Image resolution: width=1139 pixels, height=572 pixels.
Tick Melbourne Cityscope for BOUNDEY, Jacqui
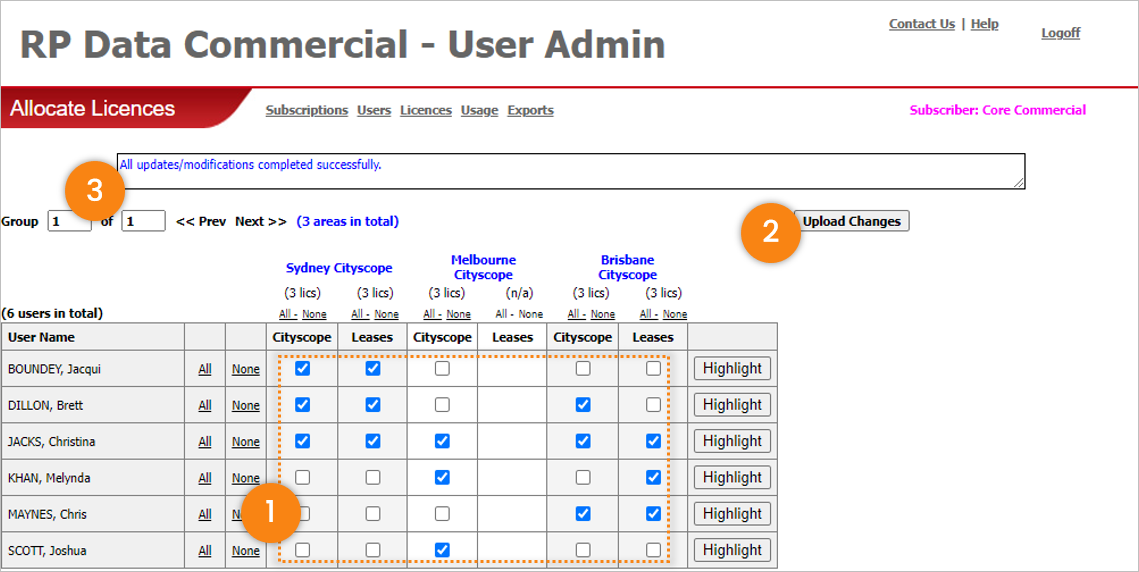click(442, 368)
